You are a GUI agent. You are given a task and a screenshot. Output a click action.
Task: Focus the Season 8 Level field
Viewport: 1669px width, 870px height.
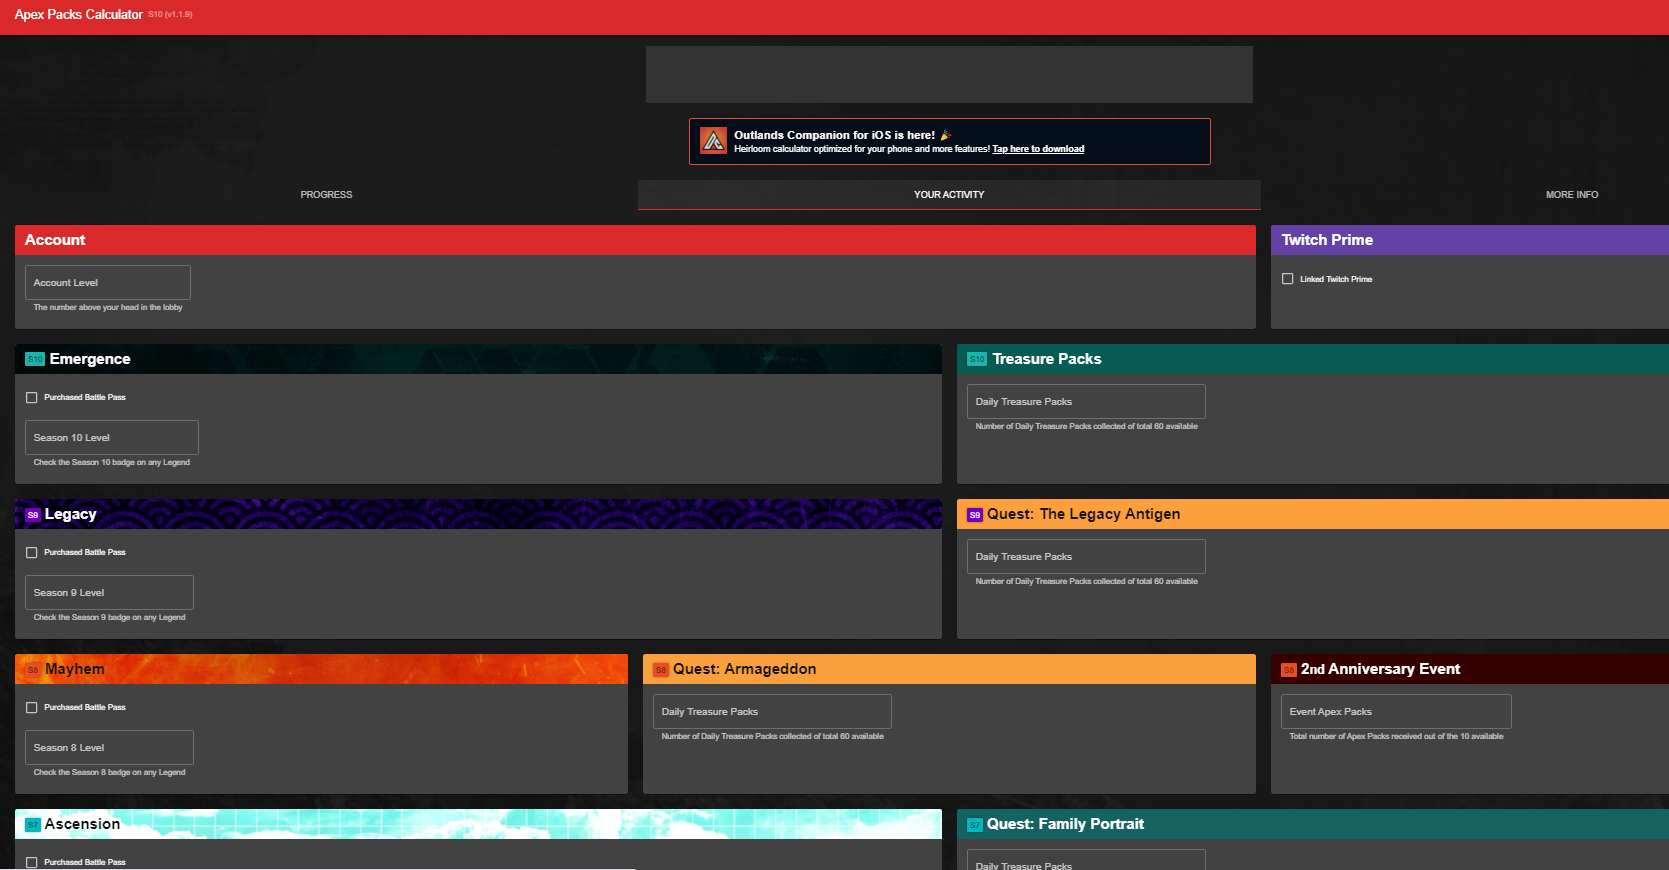click(x=109, y=747)
